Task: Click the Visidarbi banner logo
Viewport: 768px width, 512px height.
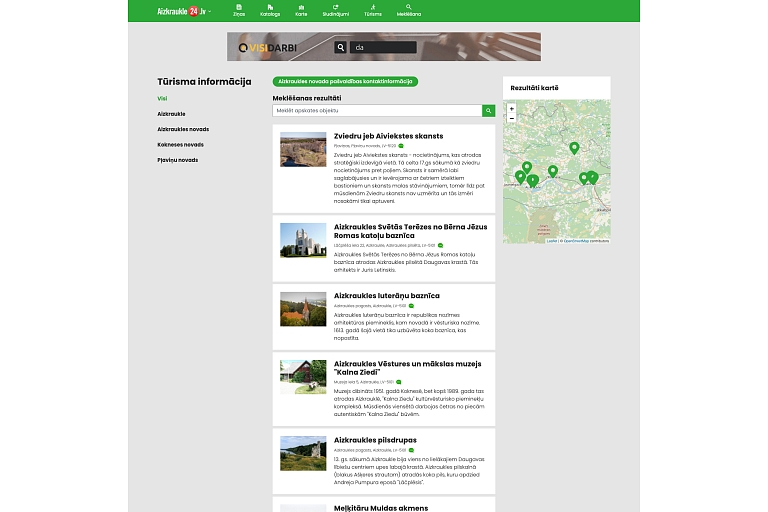Action: coord(267,48)
